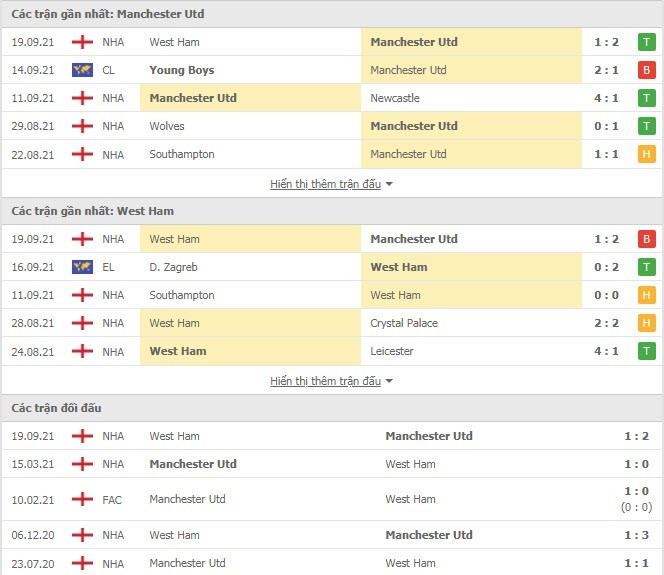Click orange H badge on Crystal Palace match
This screenshot has width=664, height=575.
[x=646, y=323]
